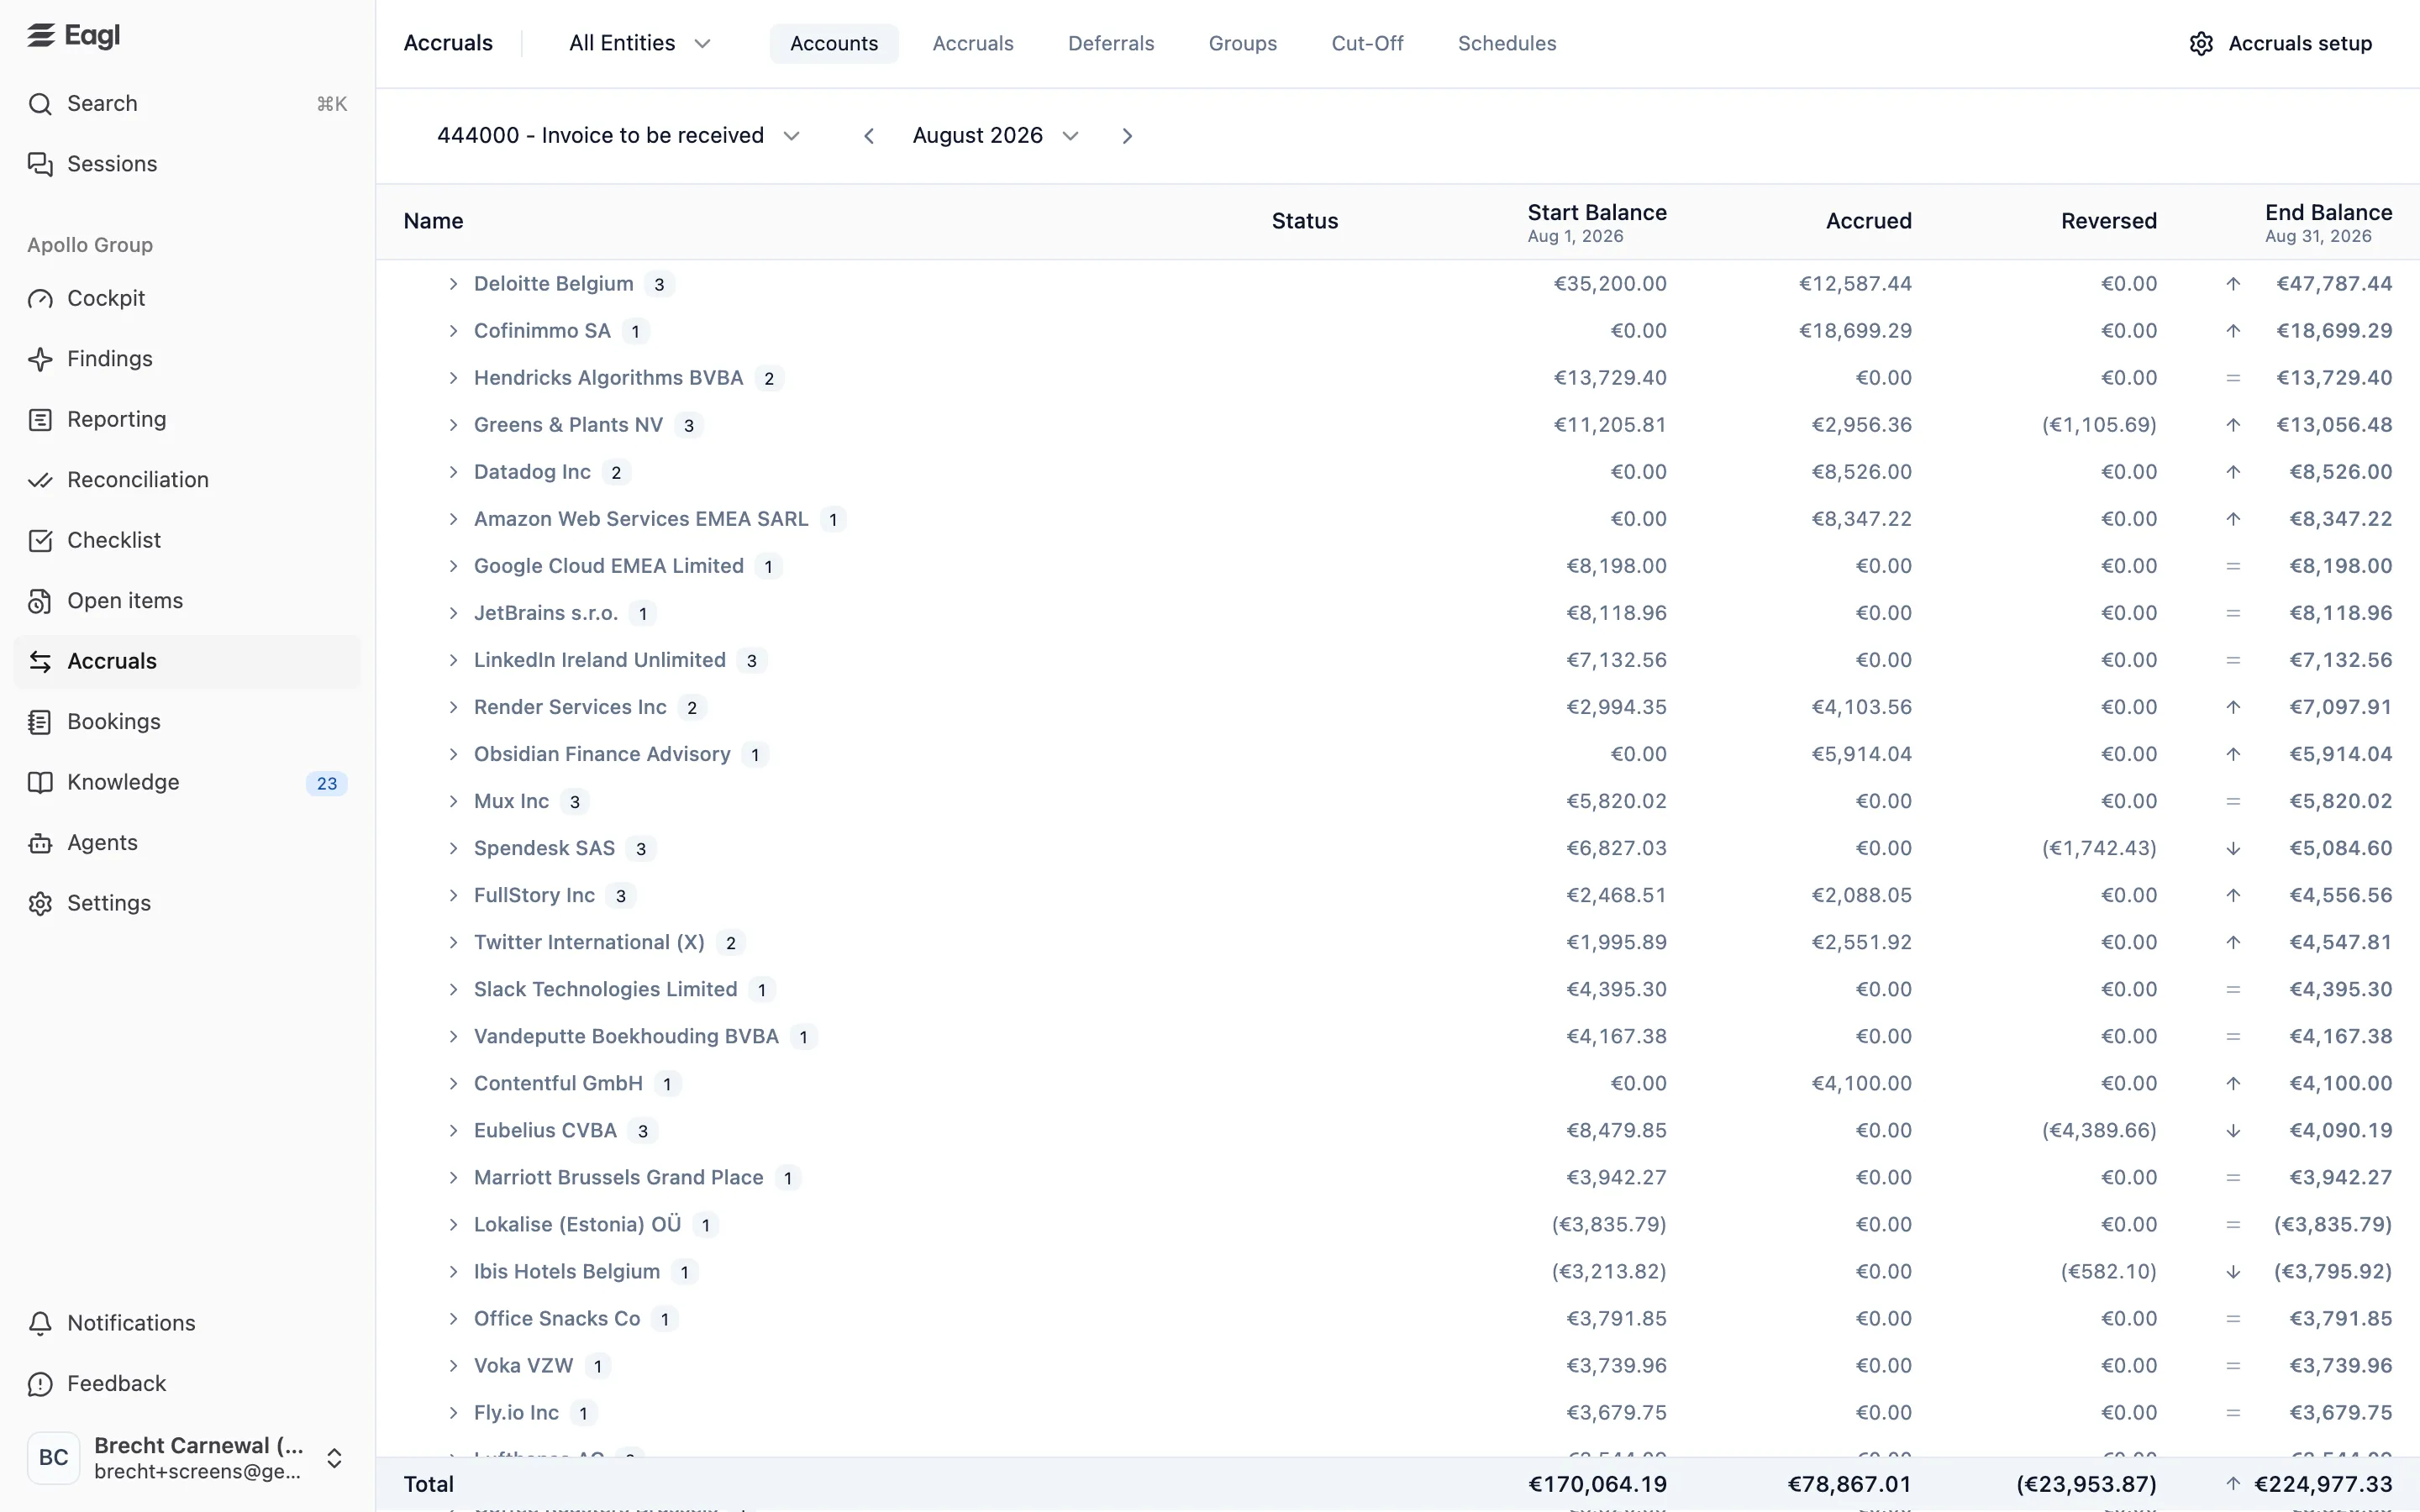Open the All Entities dropdown

click(640, 44)
